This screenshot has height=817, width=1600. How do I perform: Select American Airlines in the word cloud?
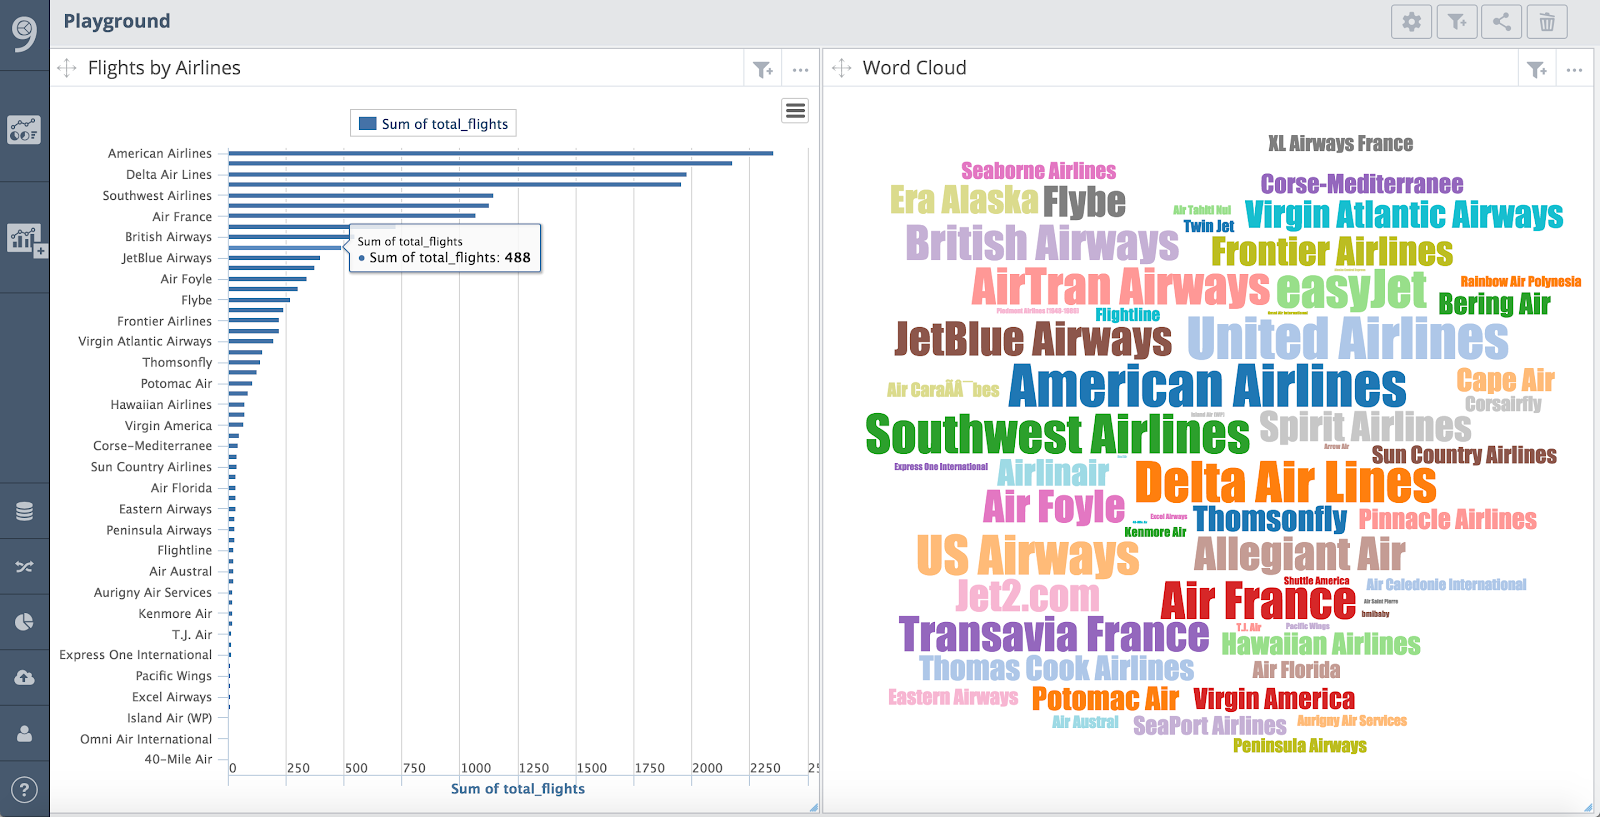(x=1207, y=386)
